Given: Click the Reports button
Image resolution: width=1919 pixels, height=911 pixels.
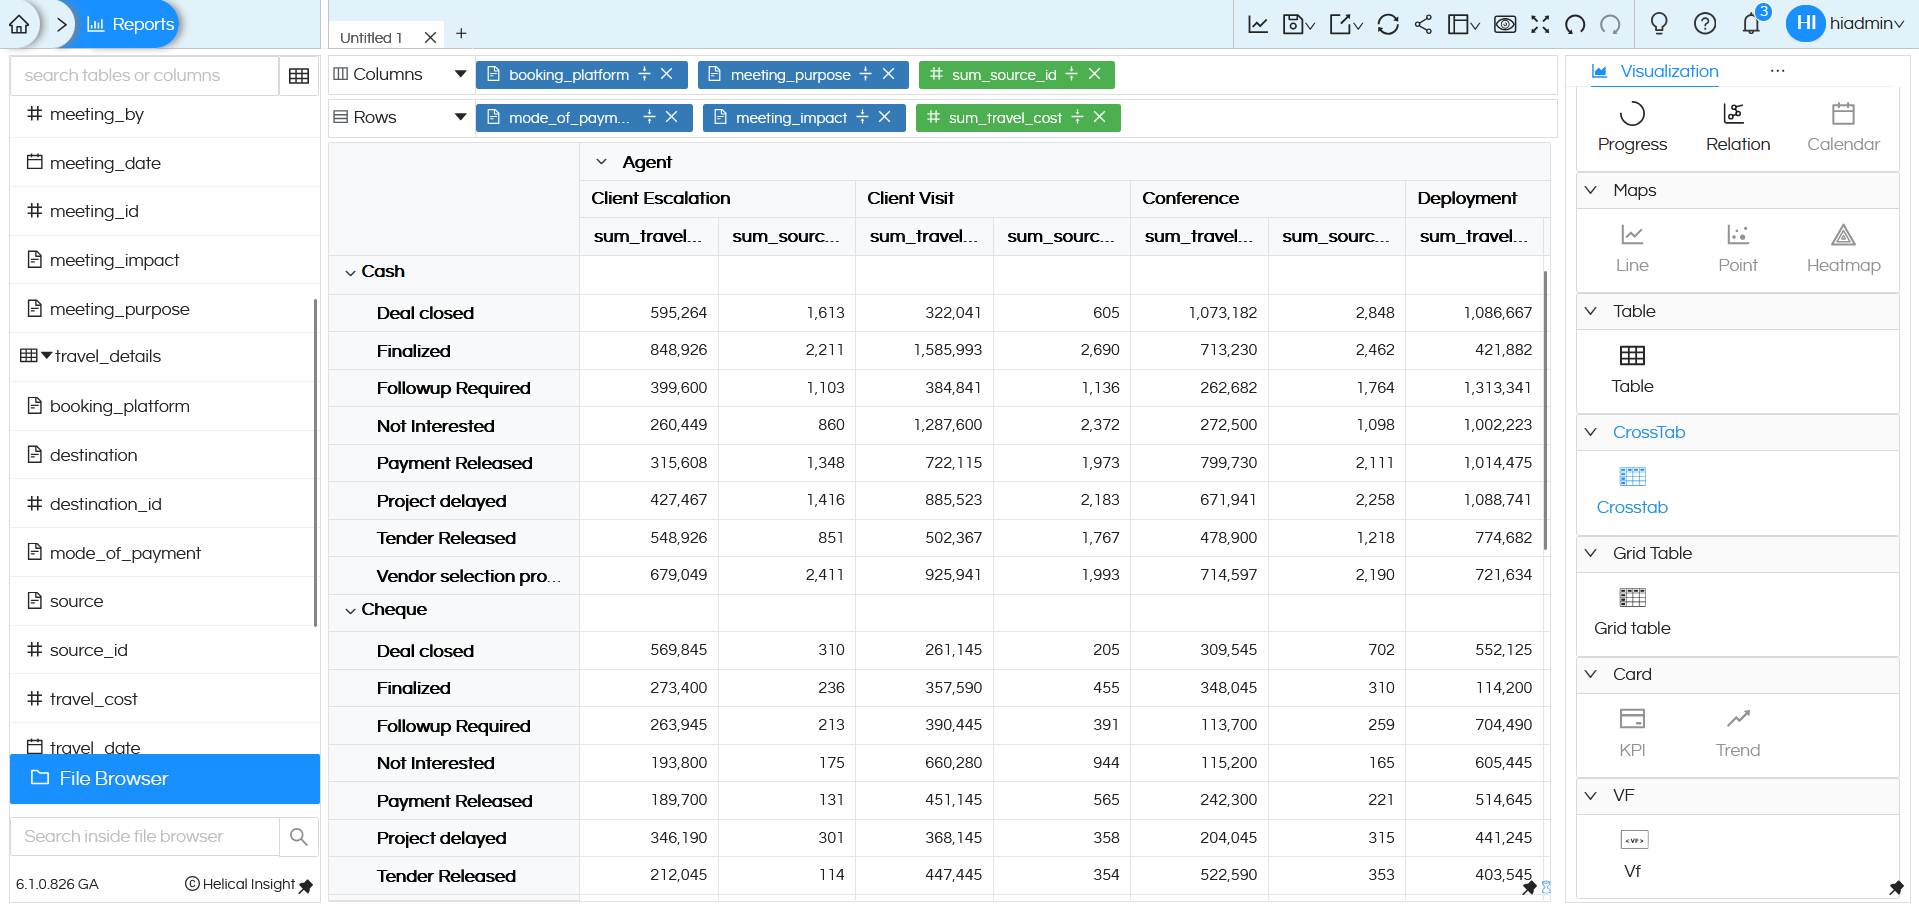Looking at the screenshot, I should 129,23.
